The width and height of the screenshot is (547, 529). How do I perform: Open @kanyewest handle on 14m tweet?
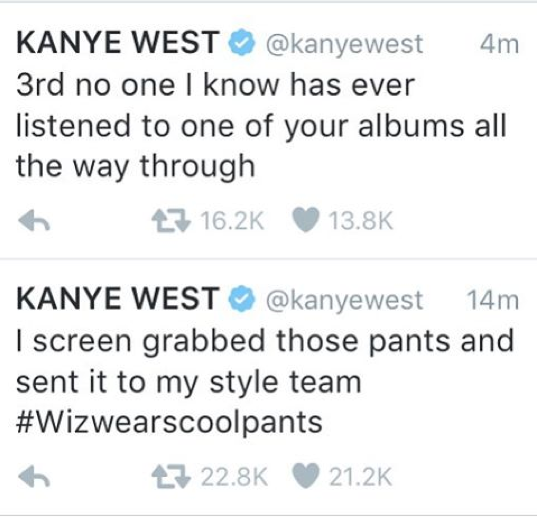pos(345,300)
